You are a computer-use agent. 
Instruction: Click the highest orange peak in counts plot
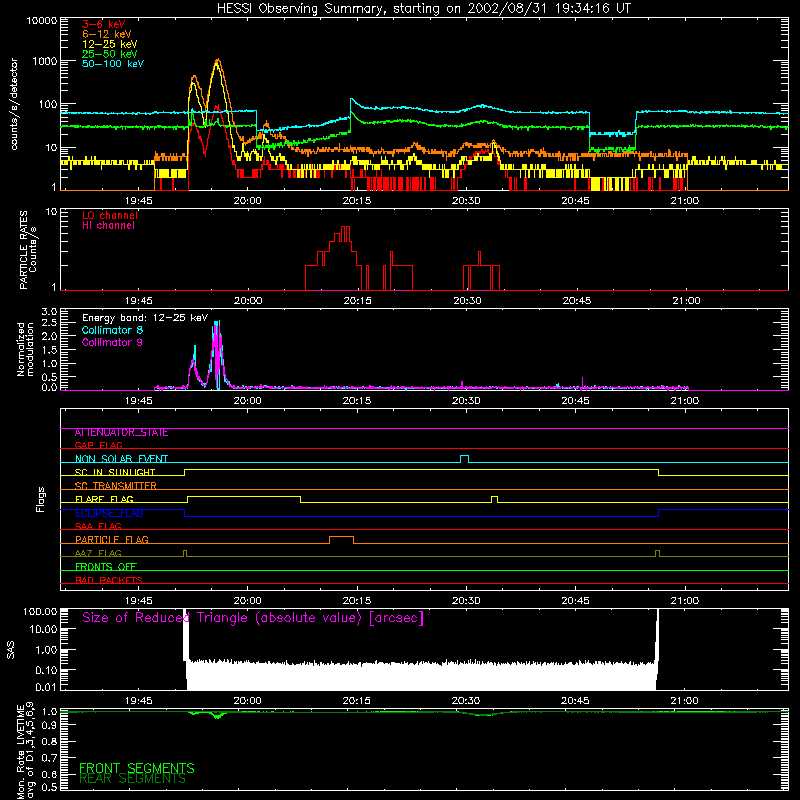[218, 60]
